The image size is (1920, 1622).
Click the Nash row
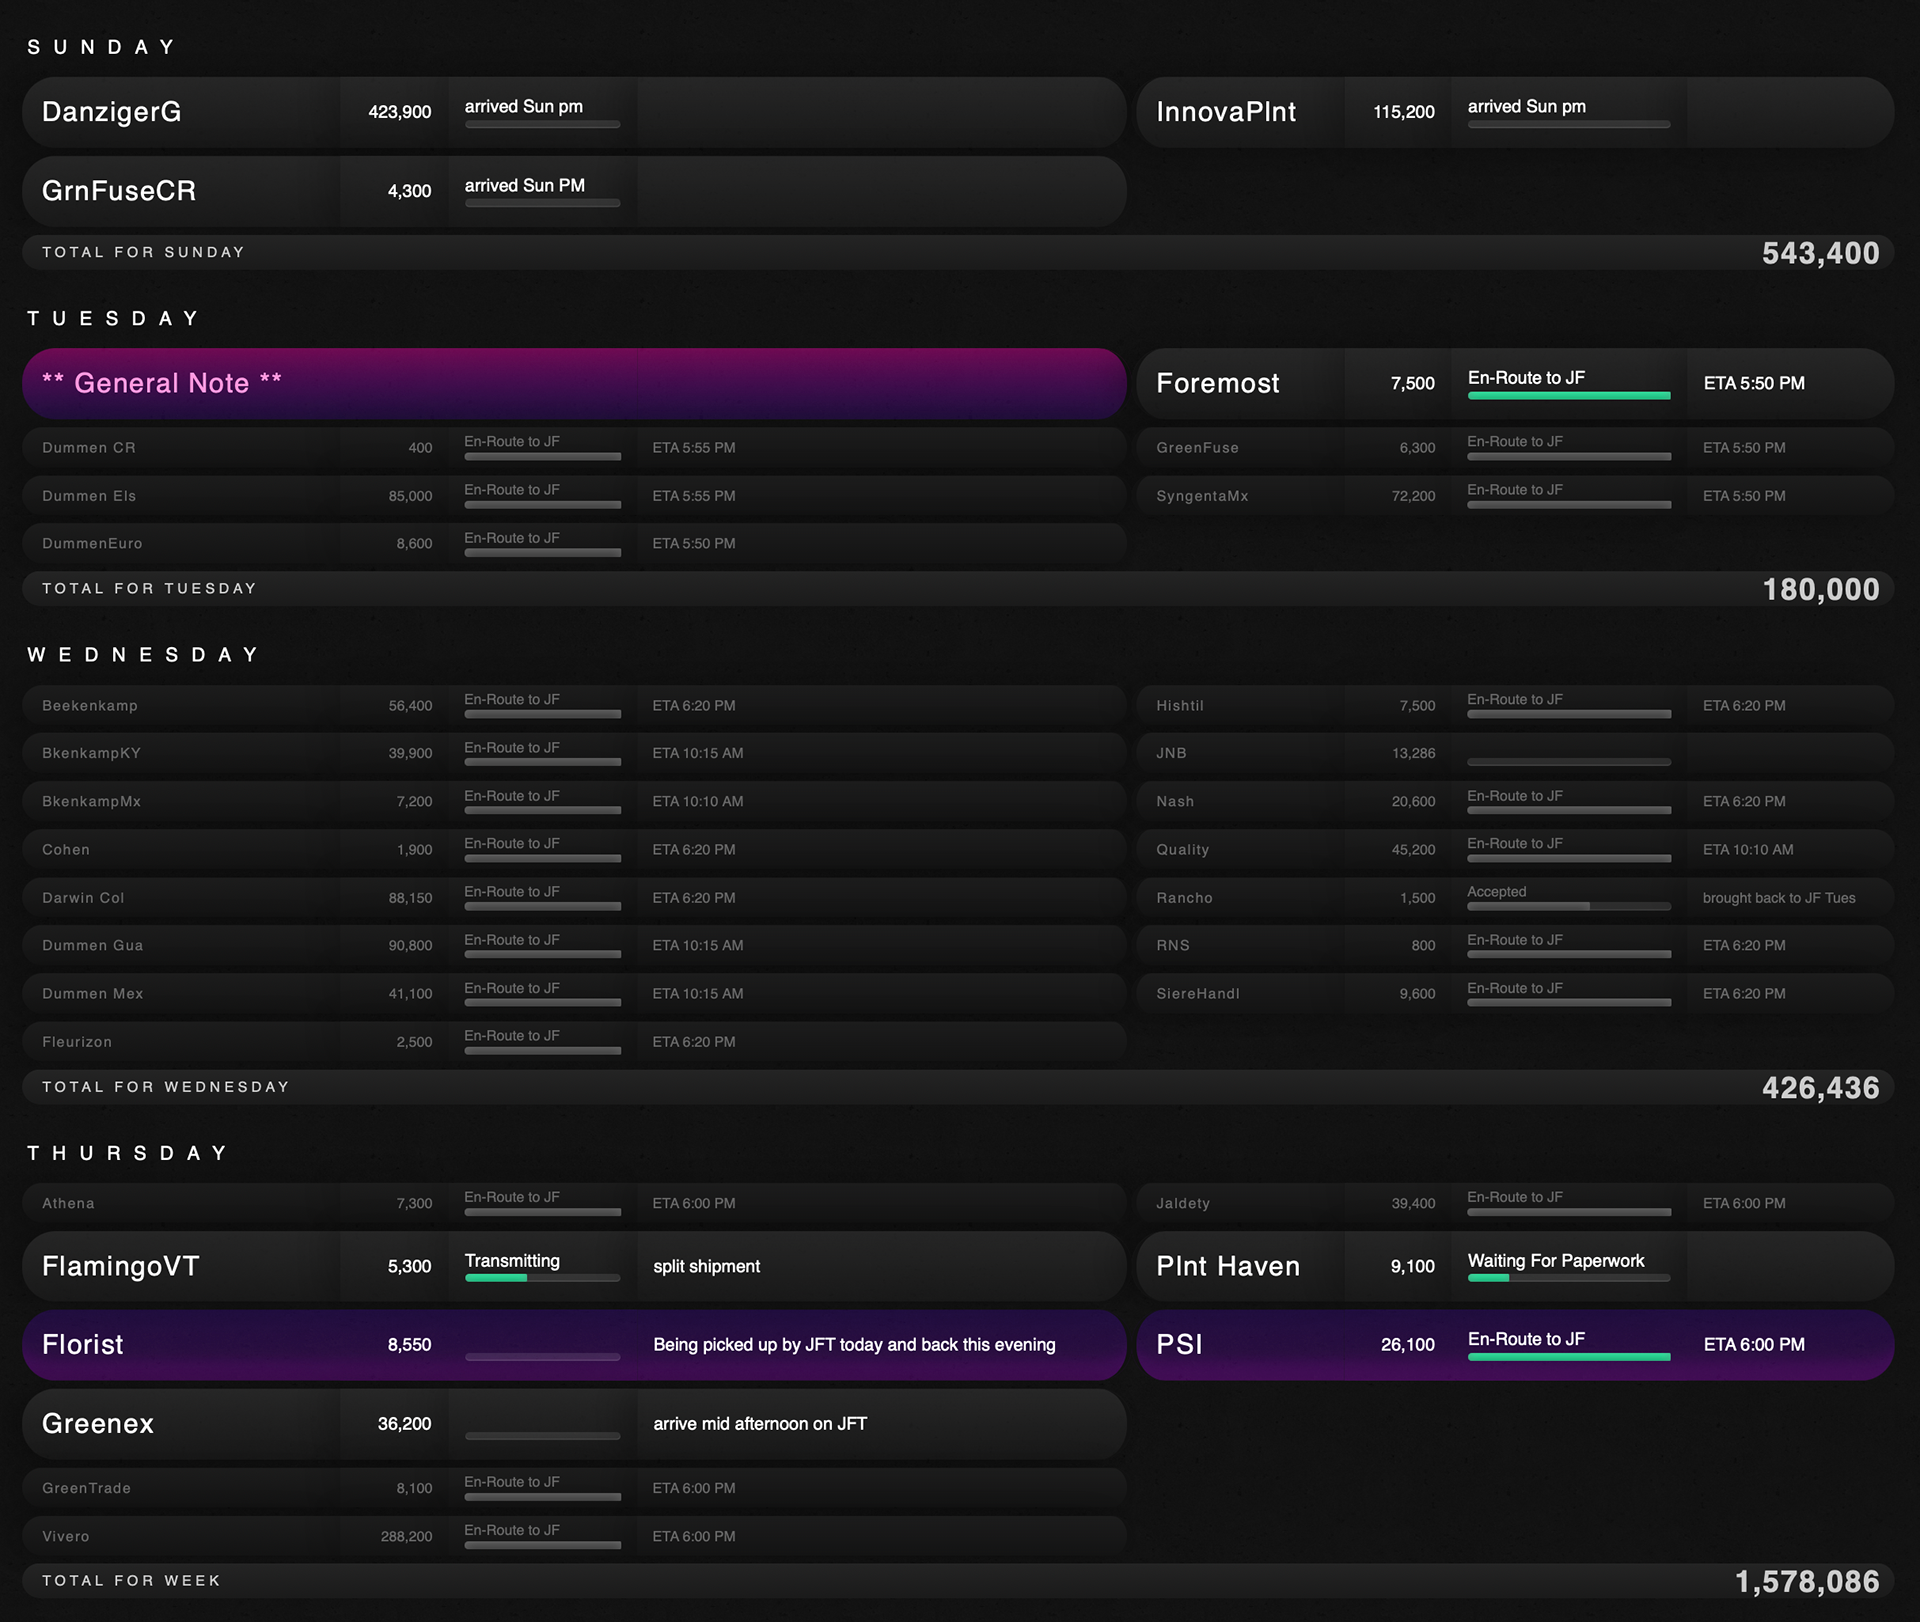tap(1515, 802)
